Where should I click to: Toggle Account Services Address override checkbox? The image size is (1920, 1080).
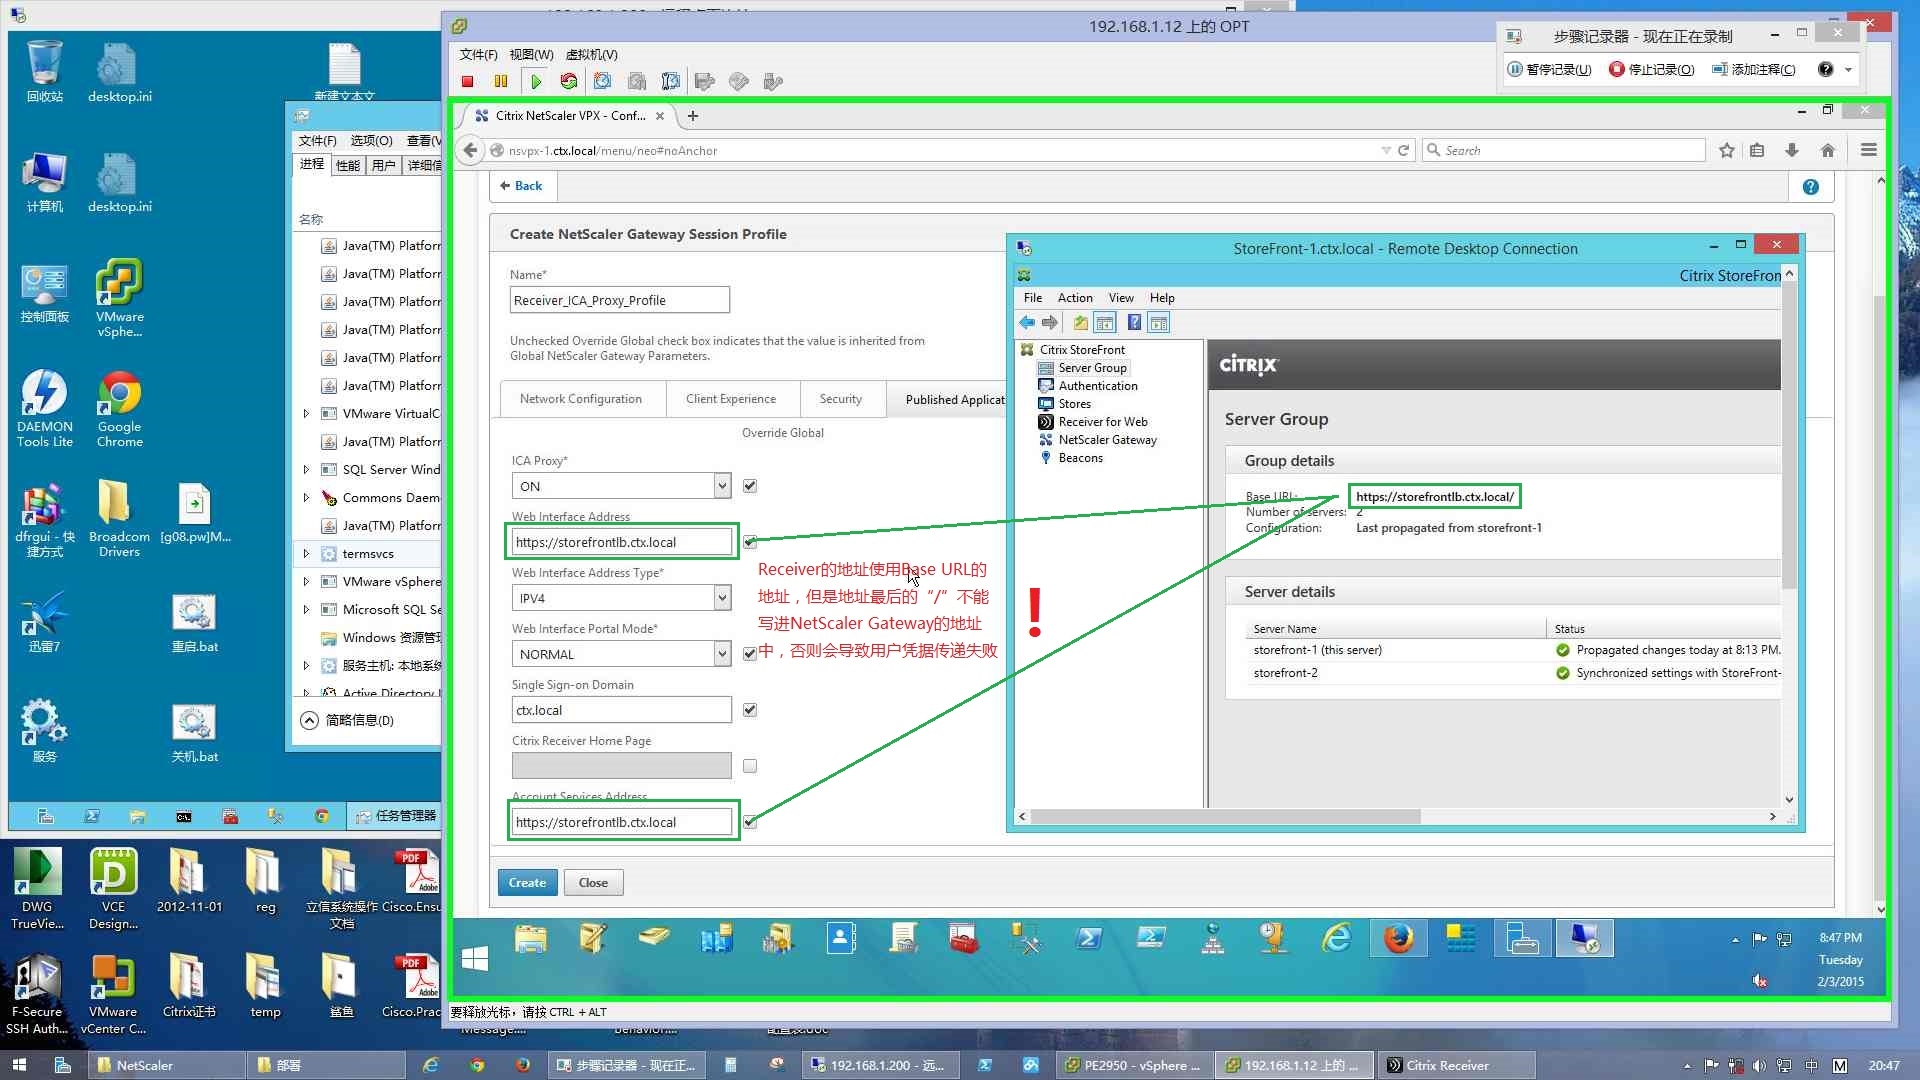[750, 822]
